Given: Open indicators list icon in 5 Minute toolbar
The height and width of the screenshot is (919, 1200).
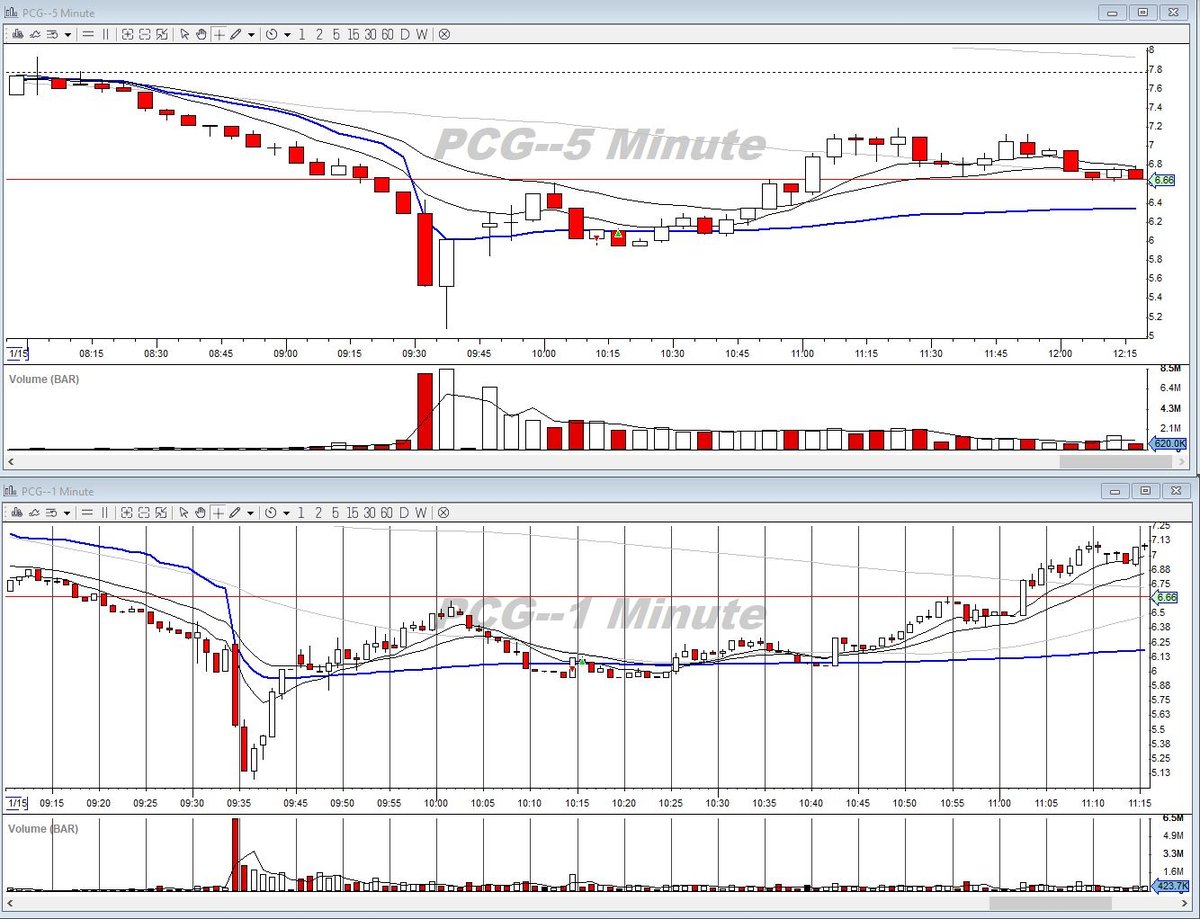Looking at the screenshot, I should tap(52, 34).
